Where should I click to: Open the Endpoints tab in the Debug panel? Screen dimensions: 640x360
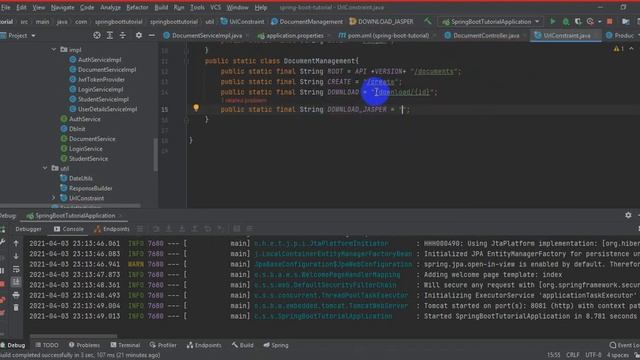(112, 229)
